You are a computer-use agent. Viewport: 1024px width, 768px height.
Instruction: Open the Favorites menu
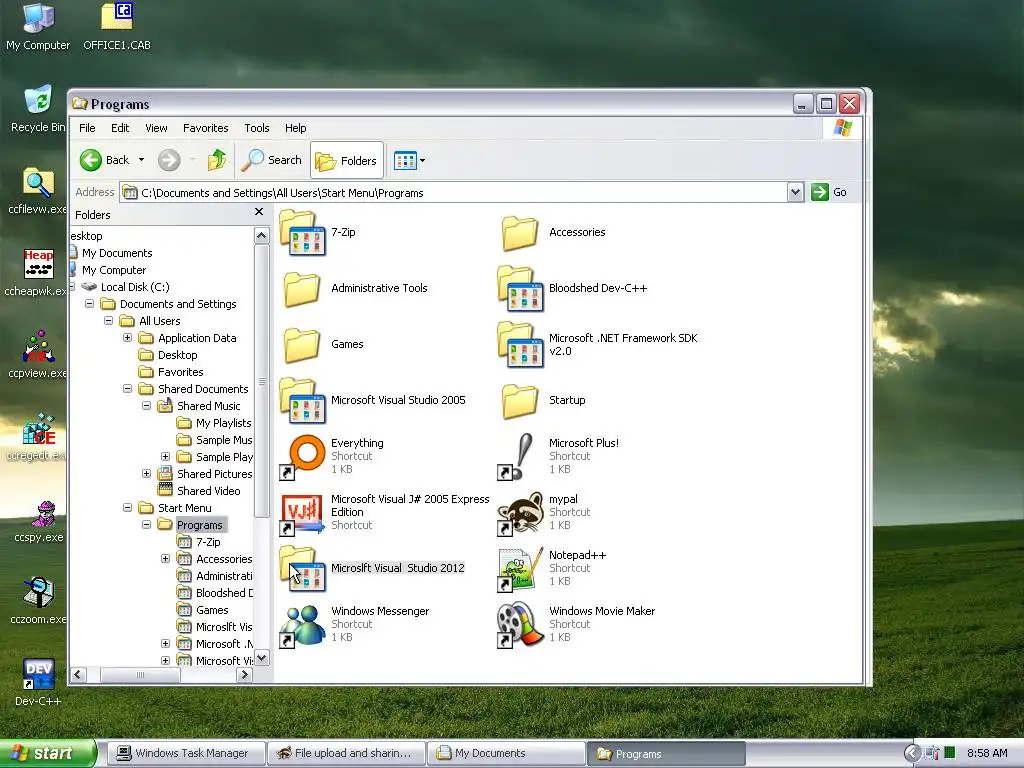(206, 128)
